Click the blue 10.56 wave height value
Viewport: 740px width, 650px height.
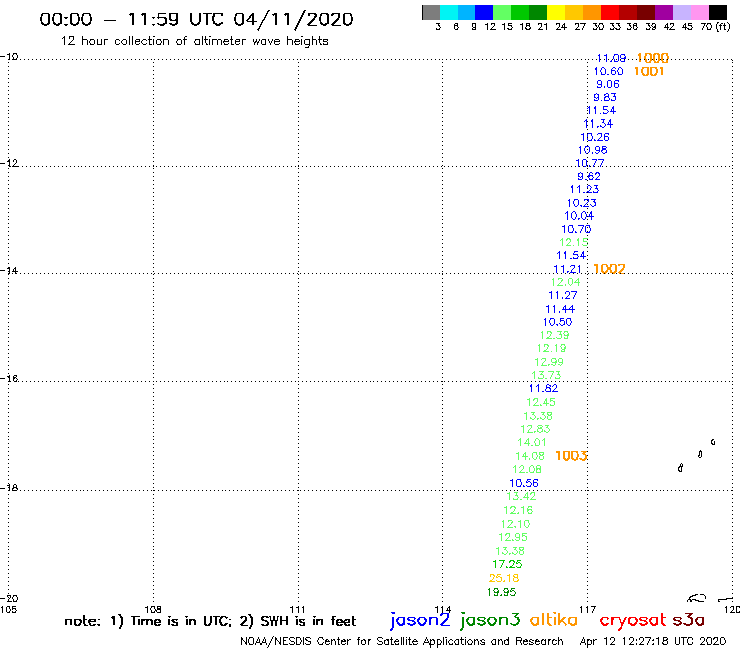point(524,483)
